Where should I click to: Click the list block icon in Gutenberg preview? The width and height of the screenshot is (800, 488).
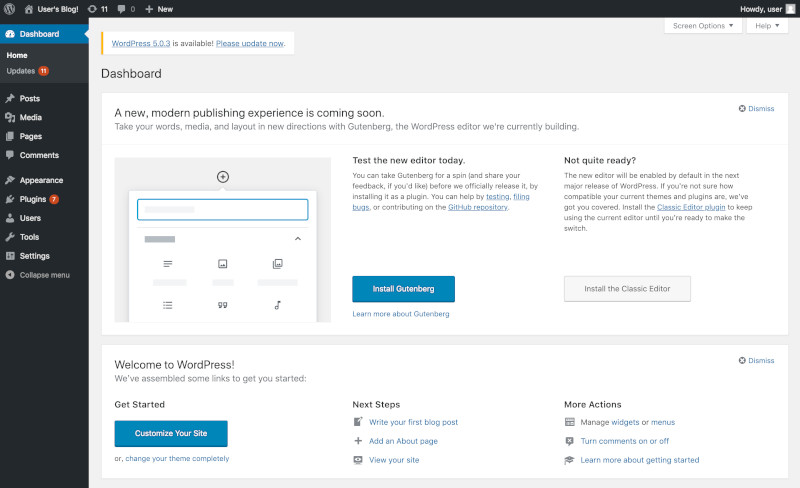[x=167, y=305]
